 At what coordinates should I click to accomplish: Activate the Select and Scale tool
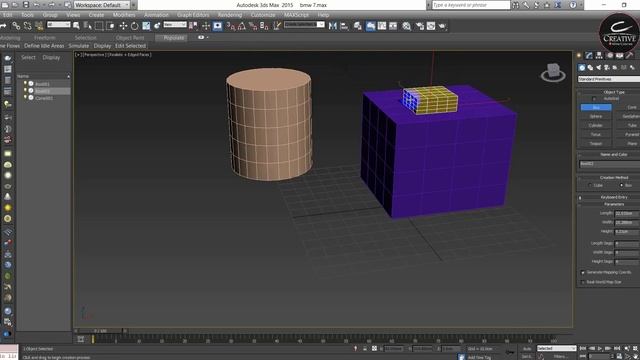[146, 26]
